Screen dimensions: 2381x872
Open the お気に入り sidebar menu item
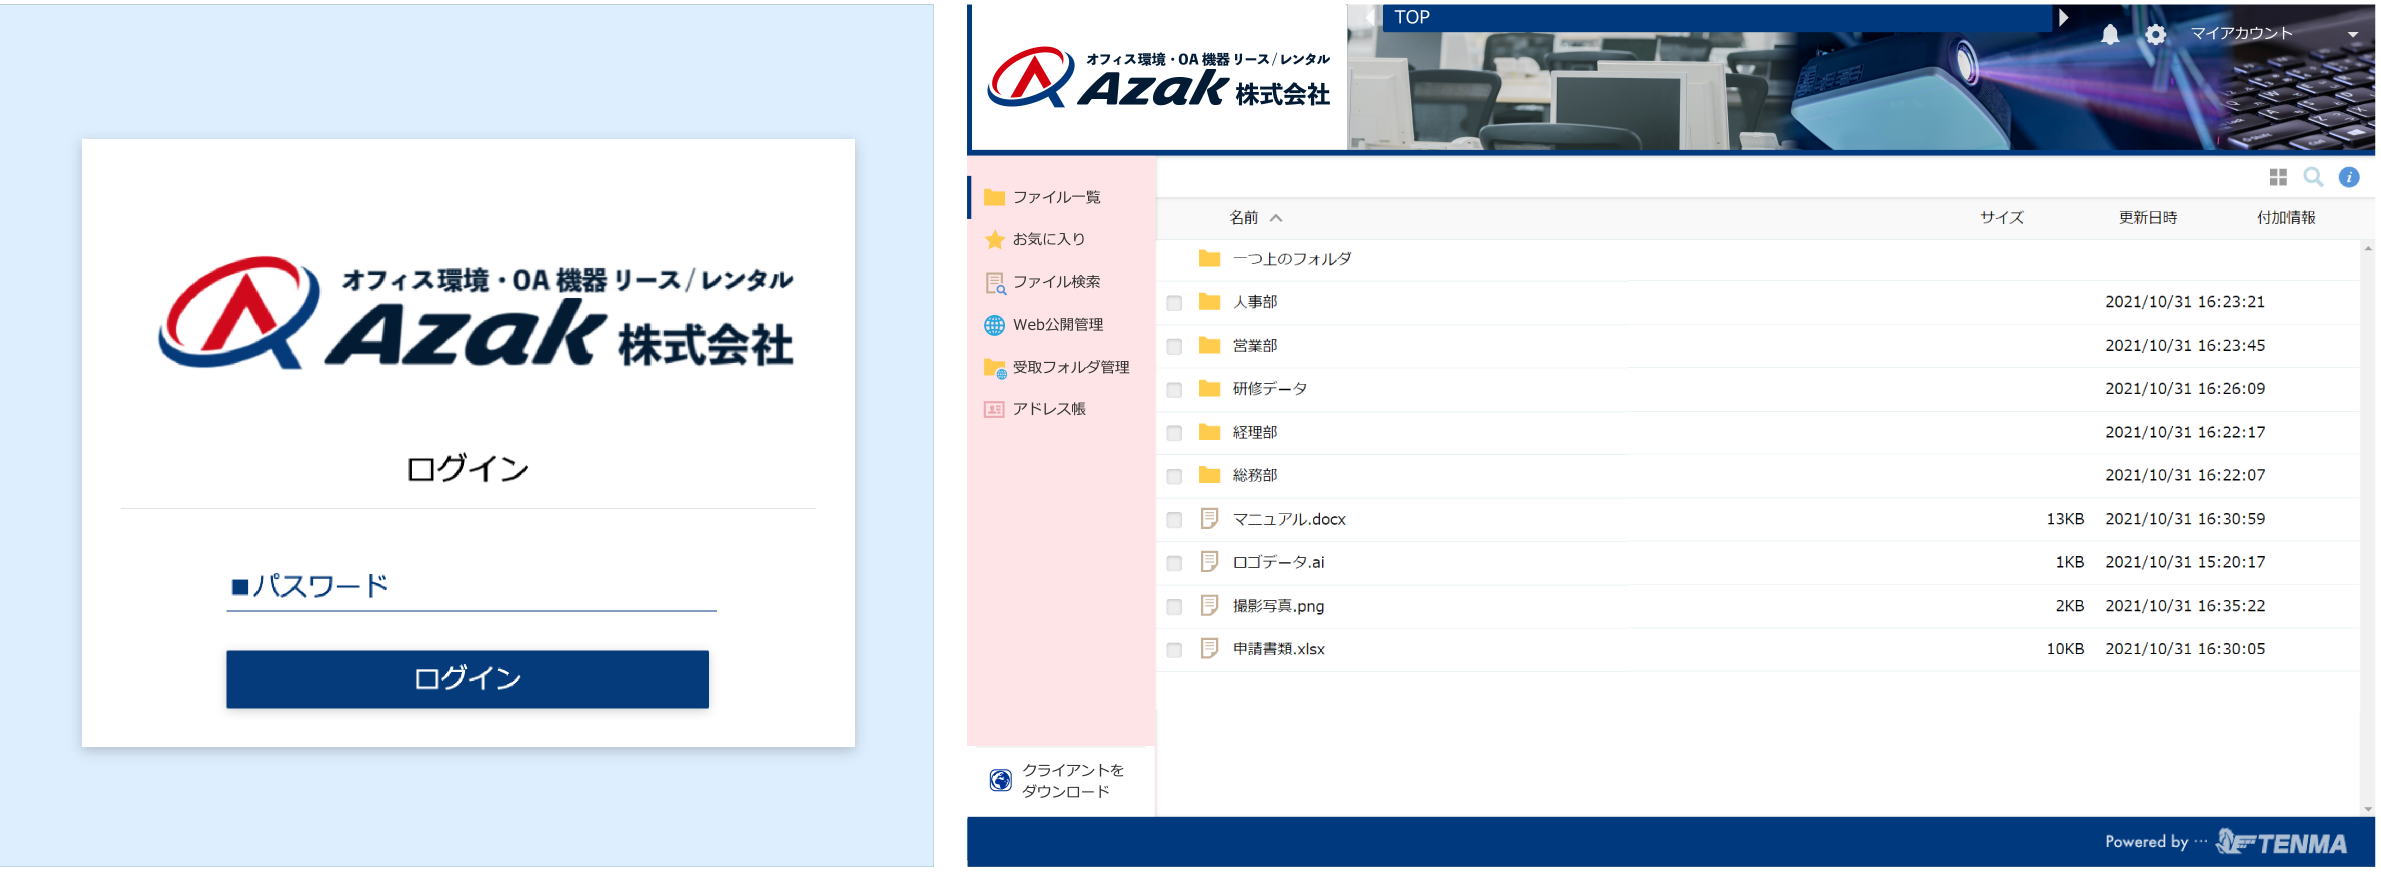coord(1062,239)
